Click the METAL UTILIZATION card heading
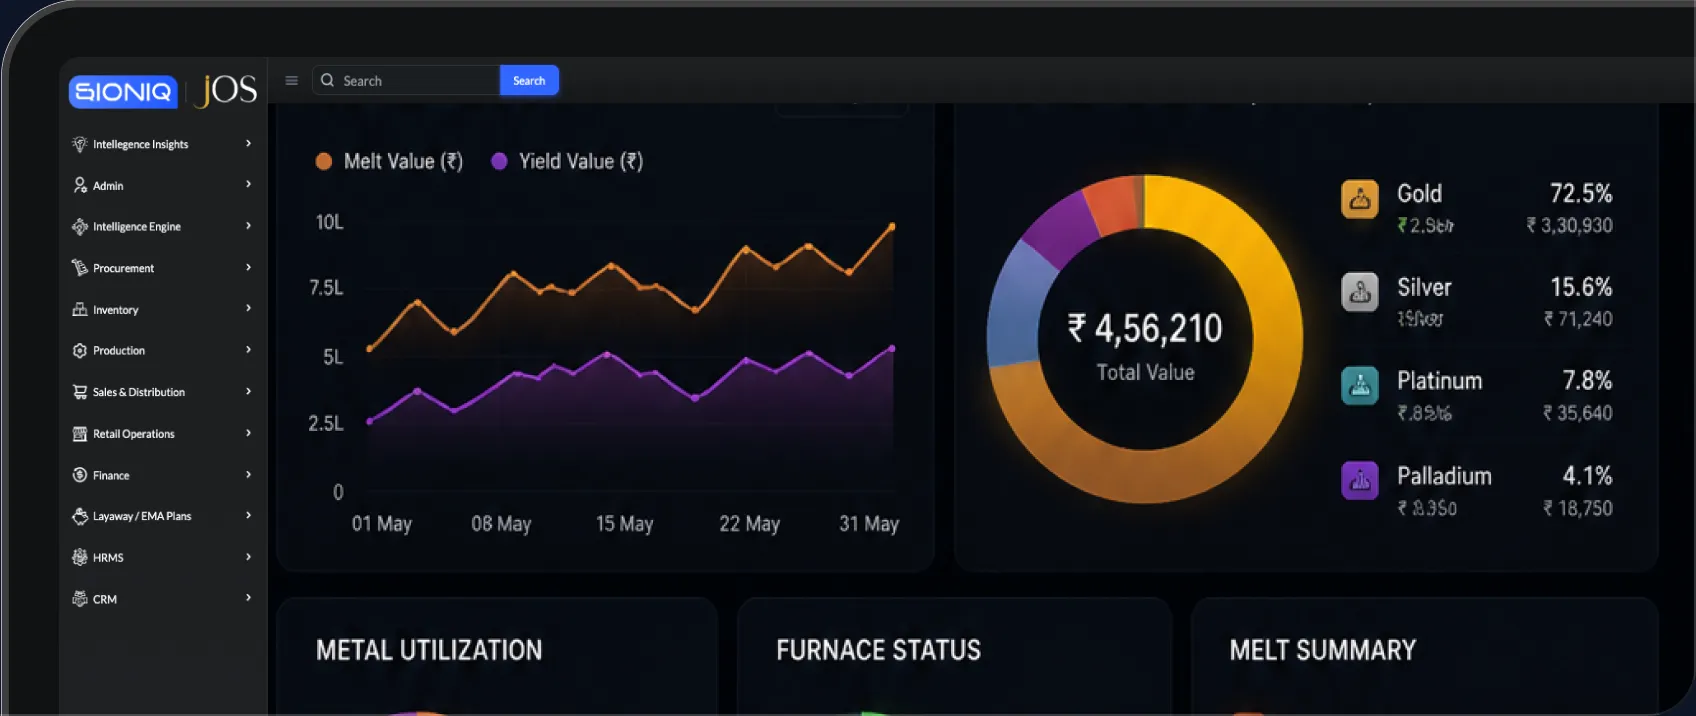 [429, 650]
